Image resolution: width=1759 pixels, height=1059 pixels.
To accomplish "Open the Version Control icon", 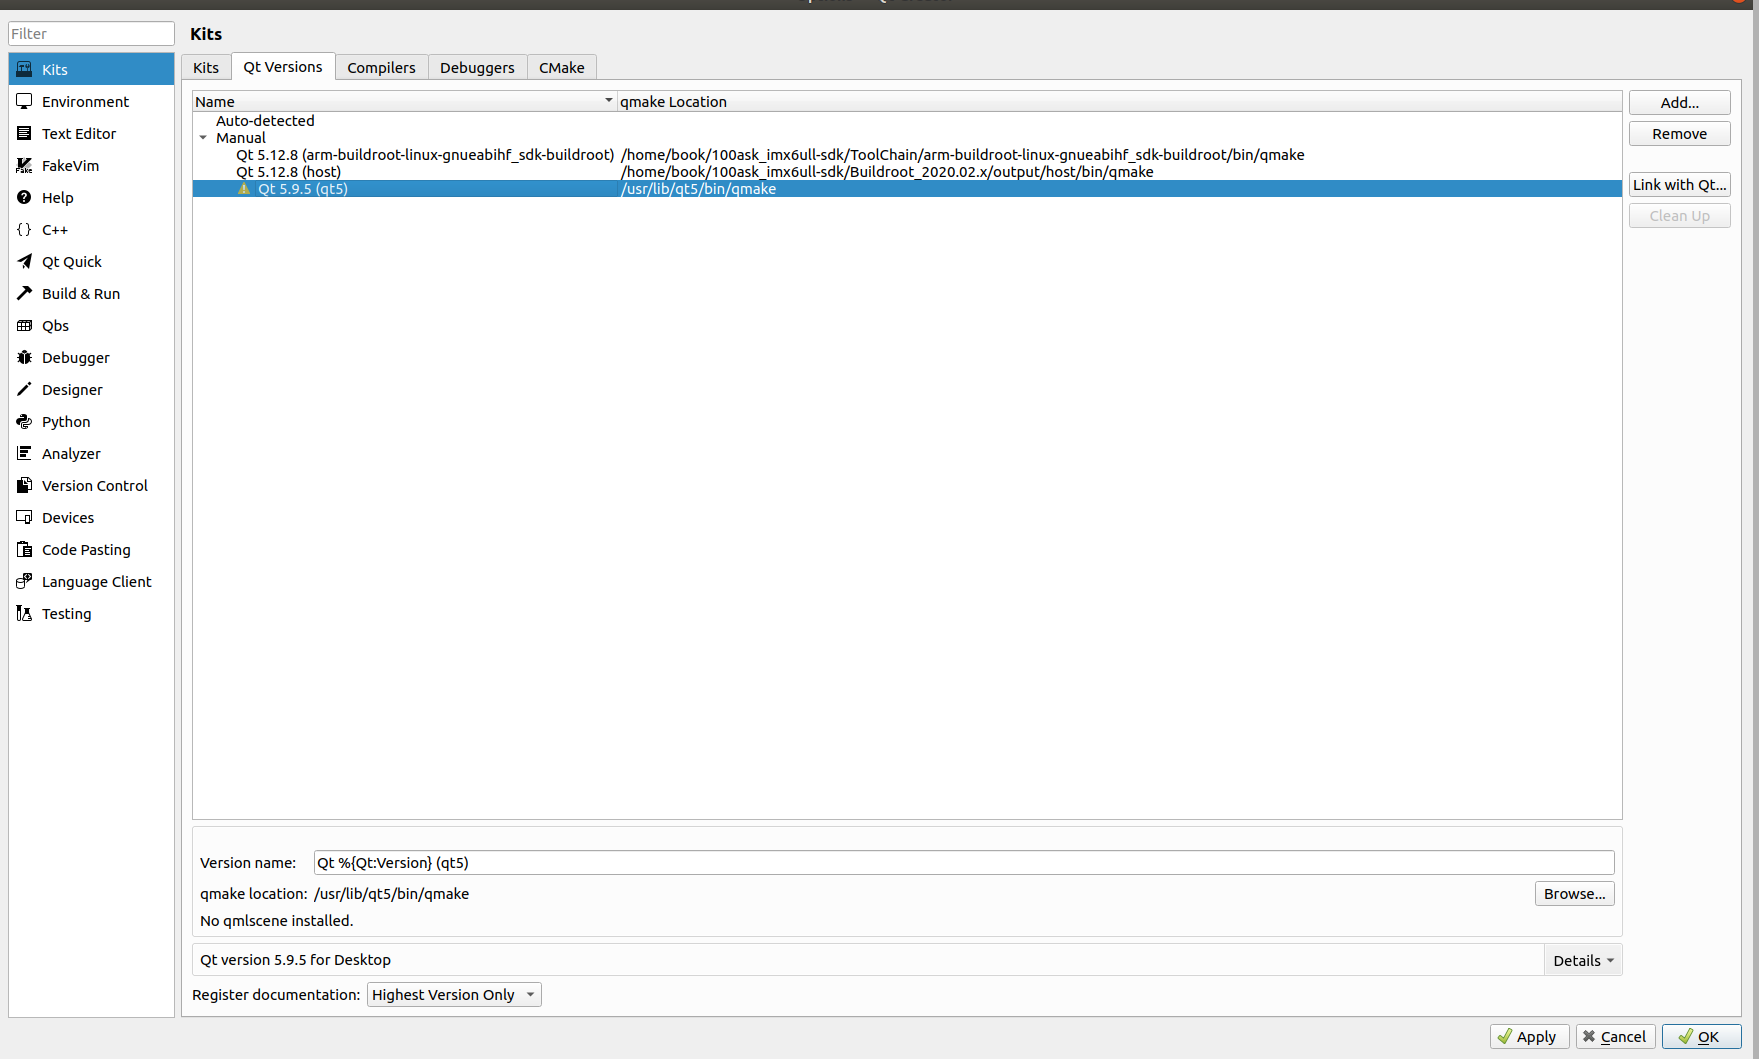I will [24, 485].
